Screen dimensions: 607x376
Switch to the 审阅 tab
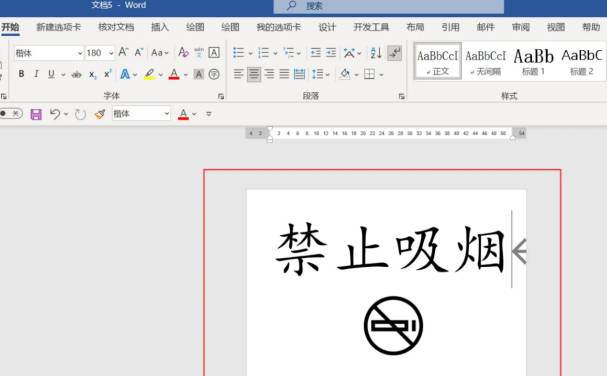pos(521,27)
